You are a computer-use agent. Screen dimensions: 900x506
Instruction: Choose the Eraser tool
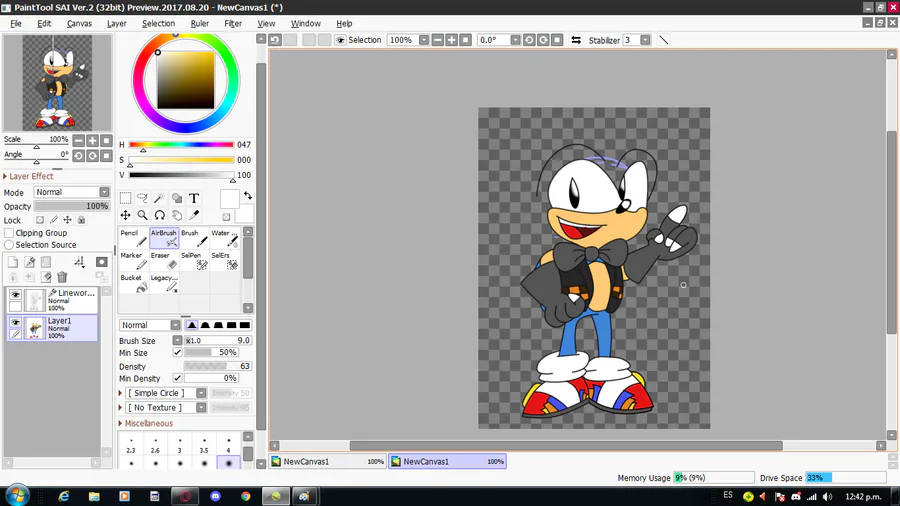[164, 260]
